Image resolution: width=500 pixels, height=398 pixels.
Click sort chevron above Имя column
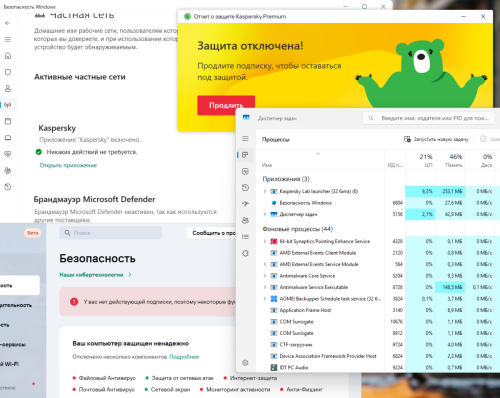click(318, 154)
